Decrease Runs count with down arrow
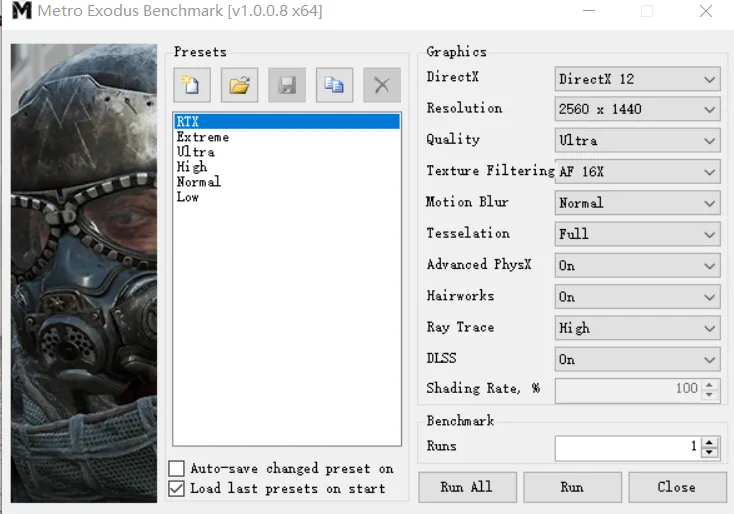 (x=709, y=452)
